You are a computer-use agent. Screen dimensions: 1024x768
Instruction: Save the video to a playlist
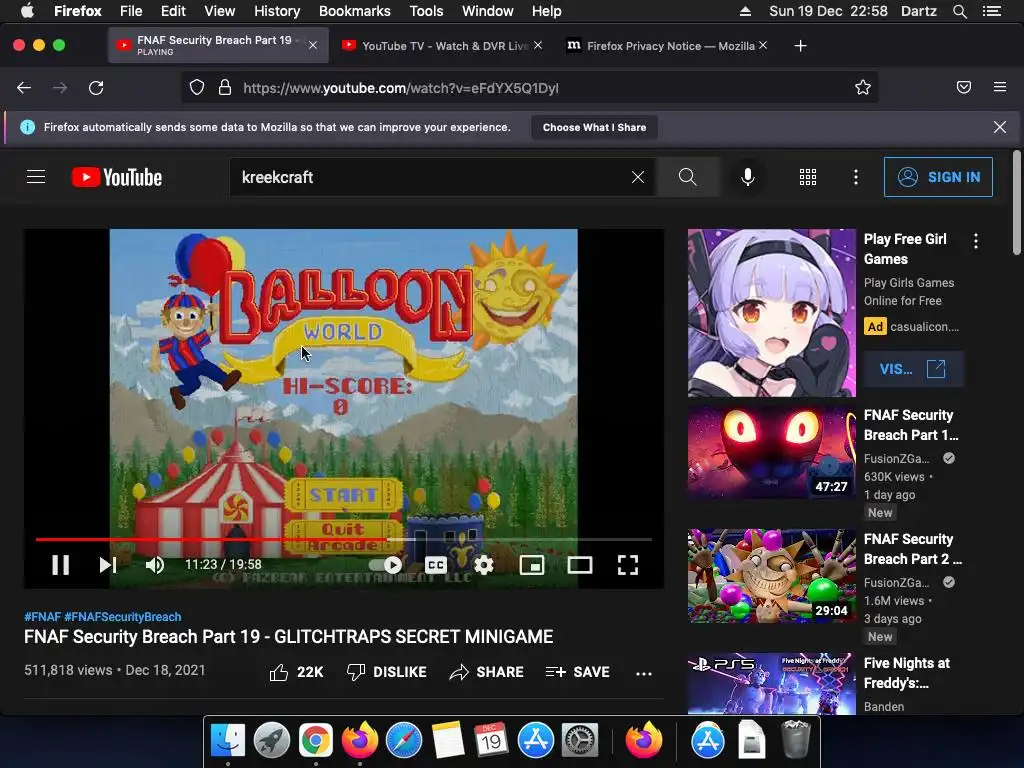click(577, 672)
